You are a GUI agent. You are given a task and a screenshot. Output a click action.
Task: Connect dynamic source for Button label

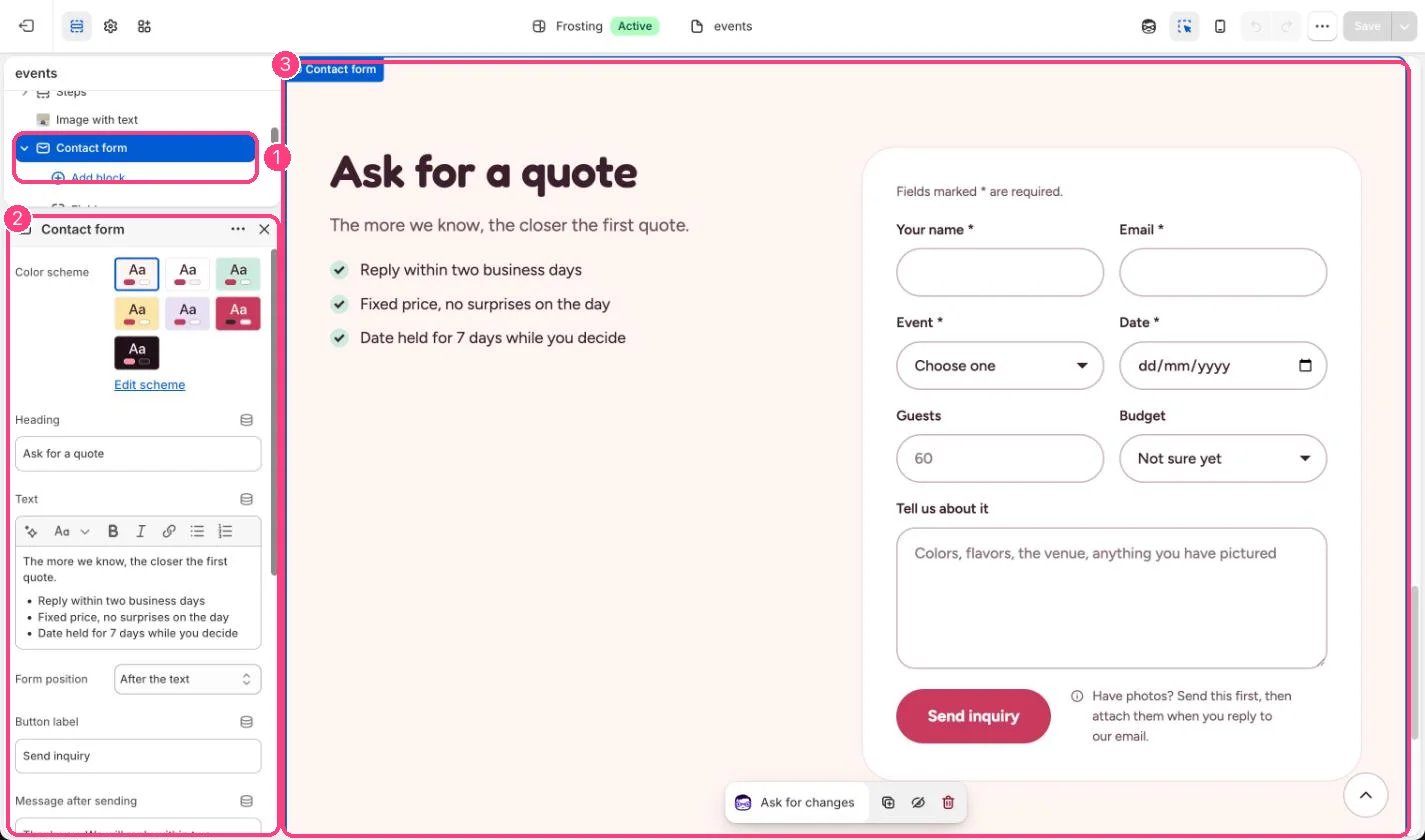click(x=246, y=722)
